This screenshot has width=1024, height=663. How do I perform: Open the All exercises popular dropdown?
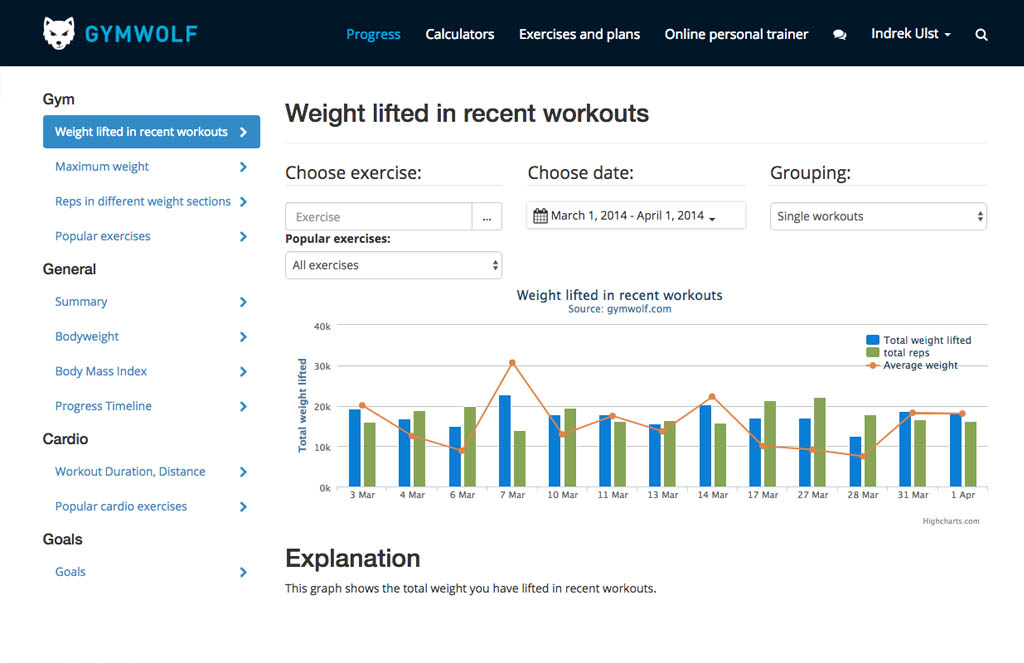click(x=393, y=265)
